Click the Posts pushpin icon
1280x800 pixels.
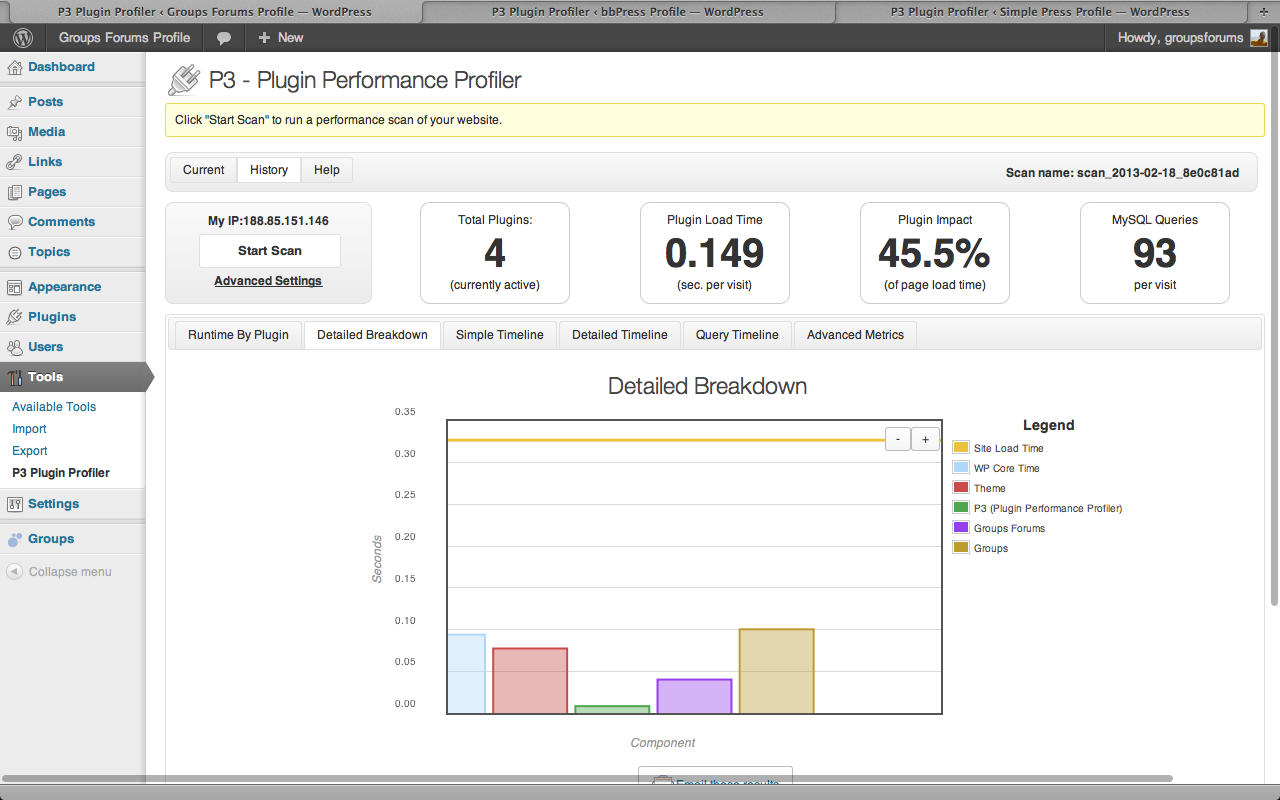tap(15, 102)
